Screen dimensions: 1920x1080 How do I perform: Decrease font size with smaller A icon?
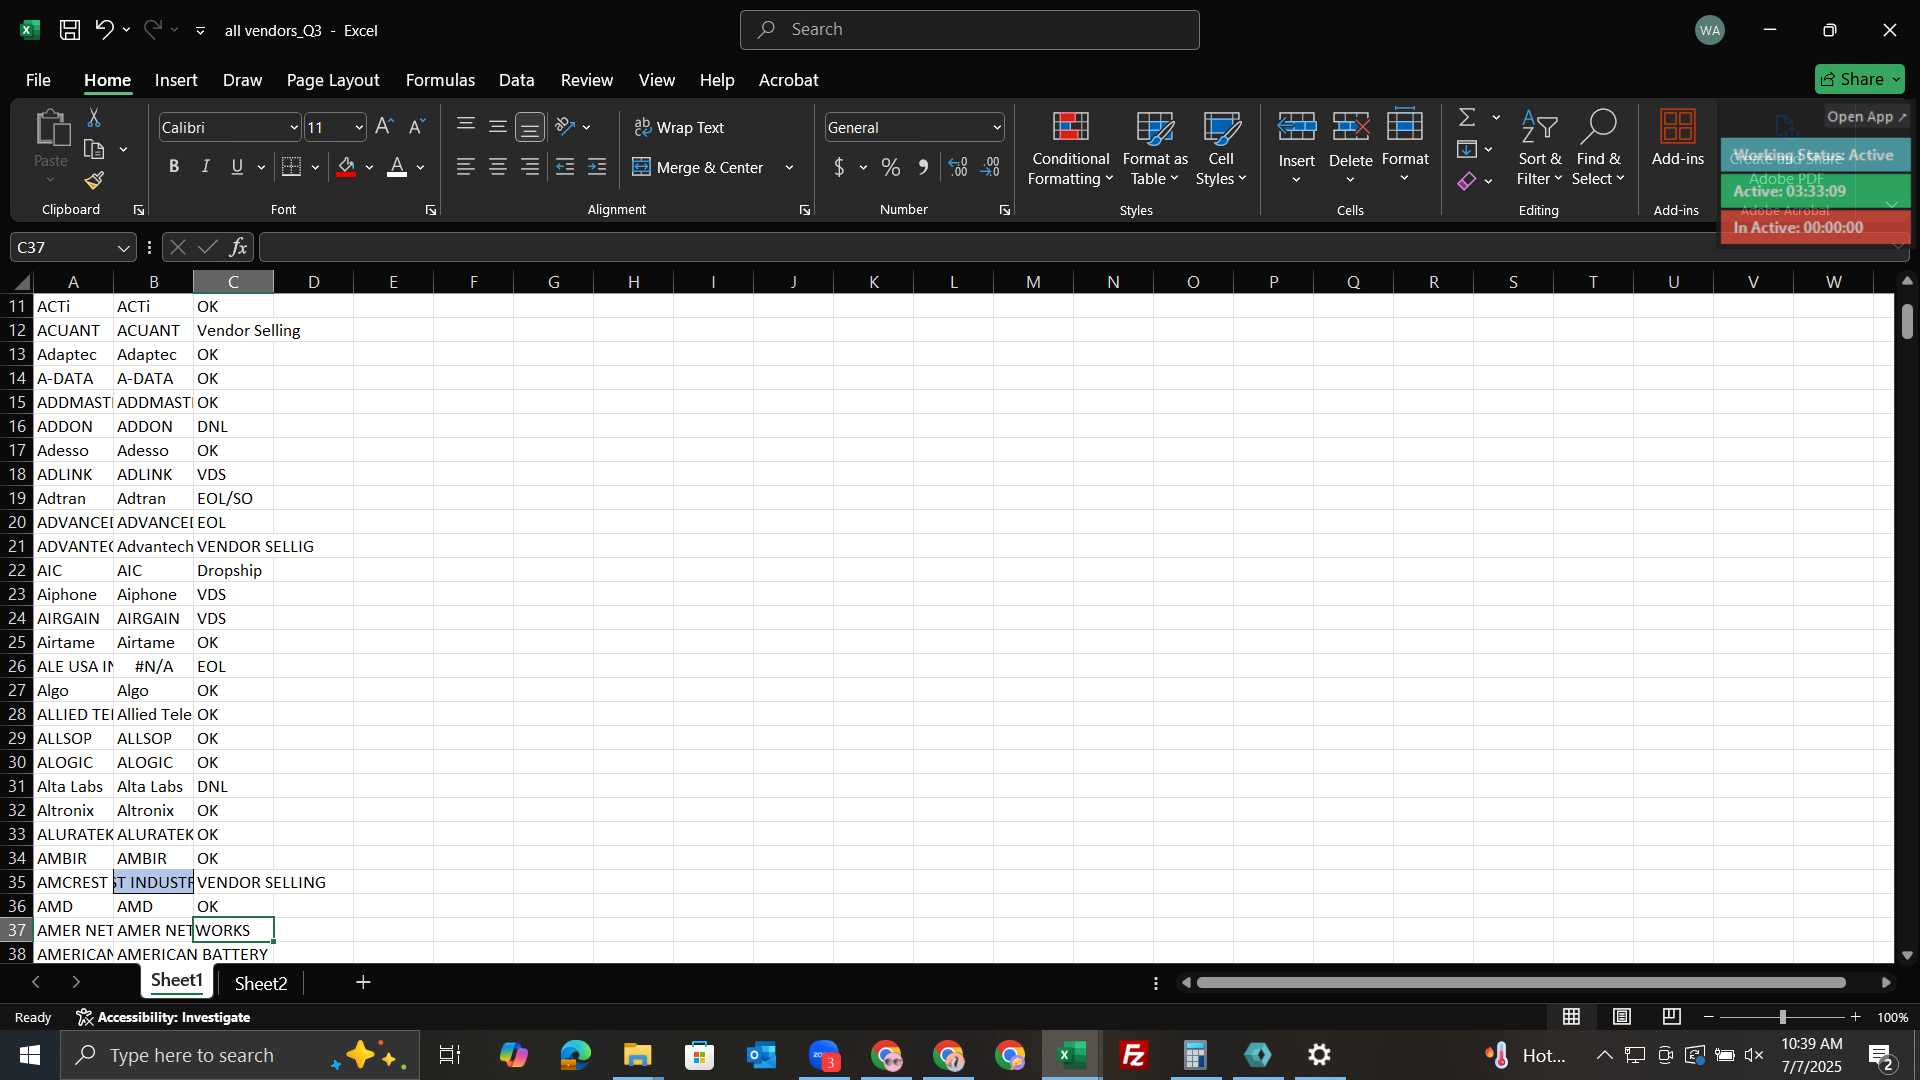417,127
